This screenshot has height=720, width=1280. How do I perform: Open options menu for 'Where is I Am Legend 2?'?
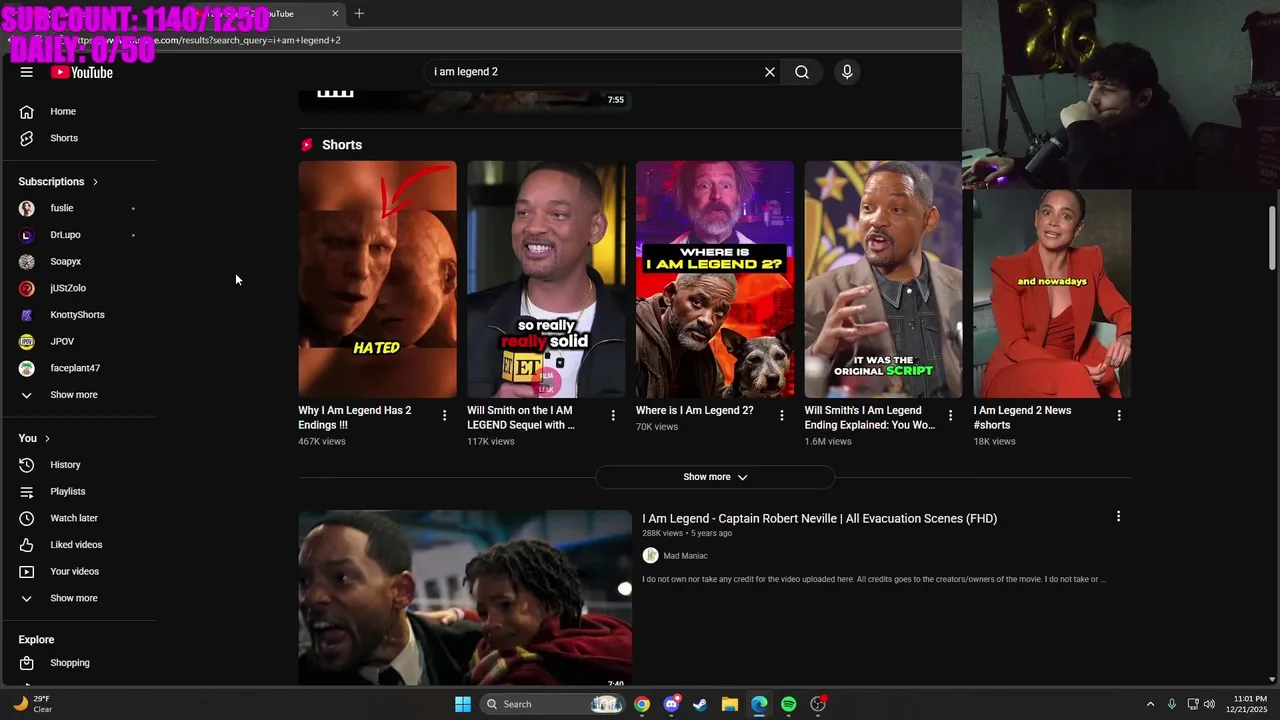coord(782,415)
